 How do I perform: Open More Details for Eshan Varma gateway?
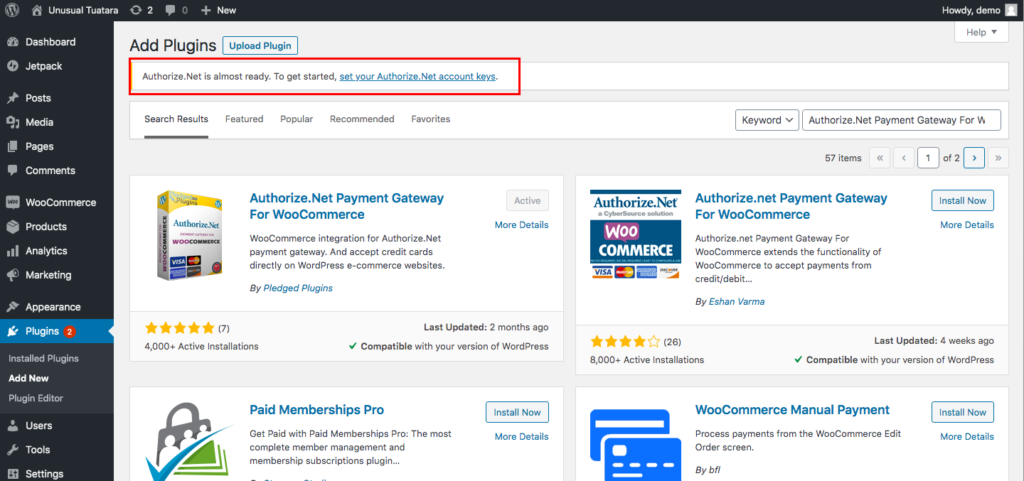(967, 225)
